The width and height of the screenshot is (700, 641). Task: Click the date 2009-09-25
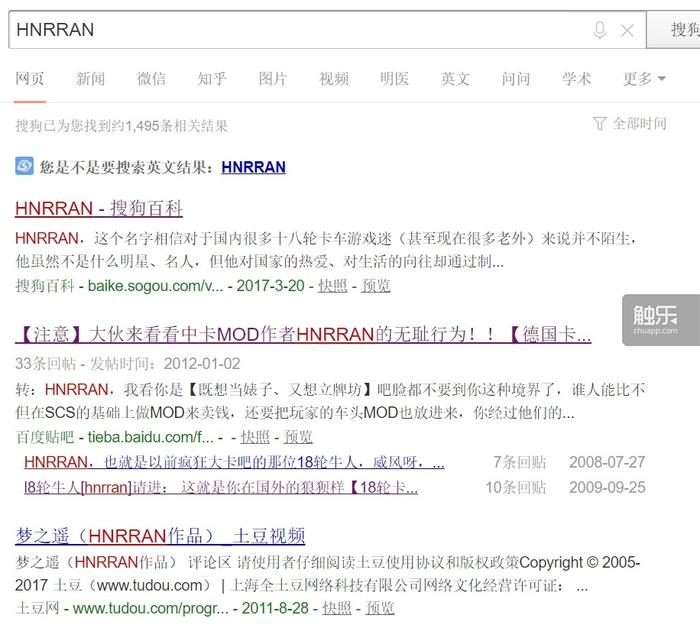[x=607, y=487]
